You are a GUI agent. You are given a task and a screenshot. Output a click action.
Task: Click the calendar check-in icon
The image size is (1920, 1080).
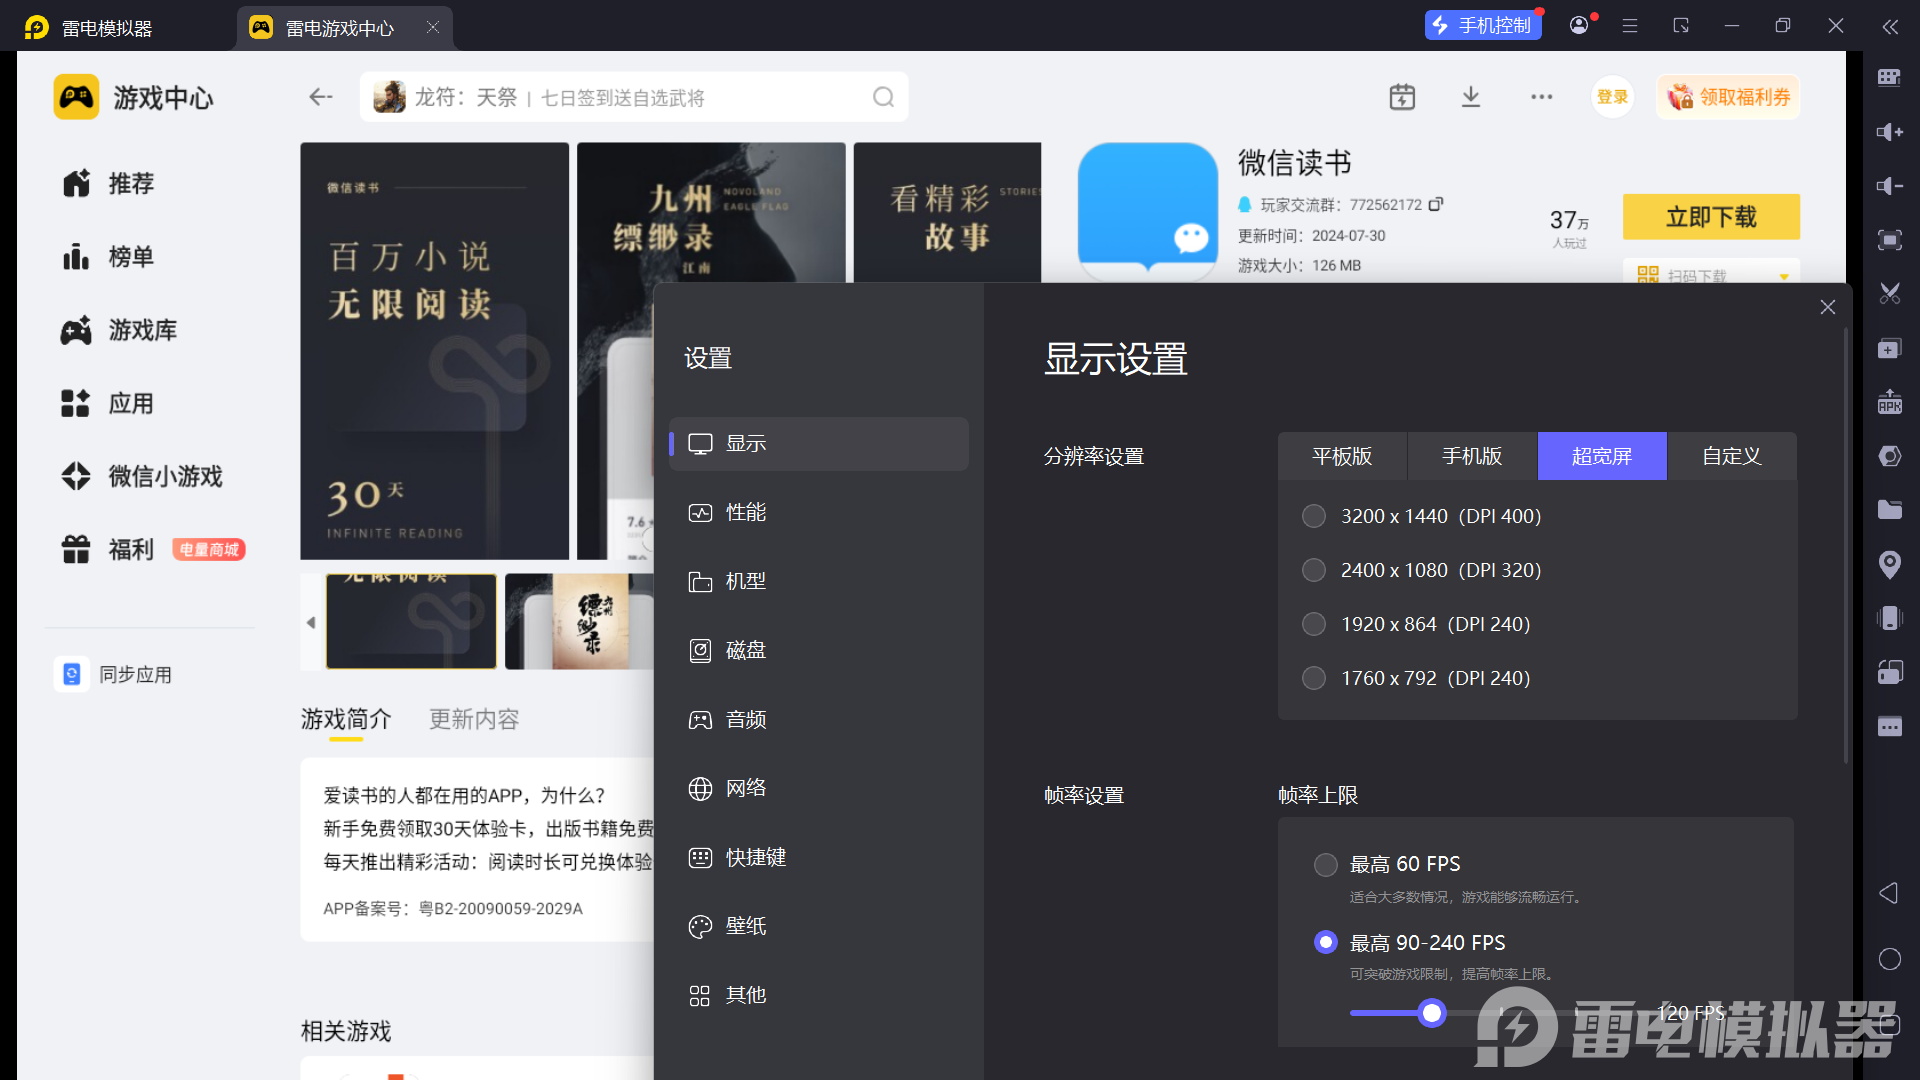pyautogui.click(x=1402, y=97)
